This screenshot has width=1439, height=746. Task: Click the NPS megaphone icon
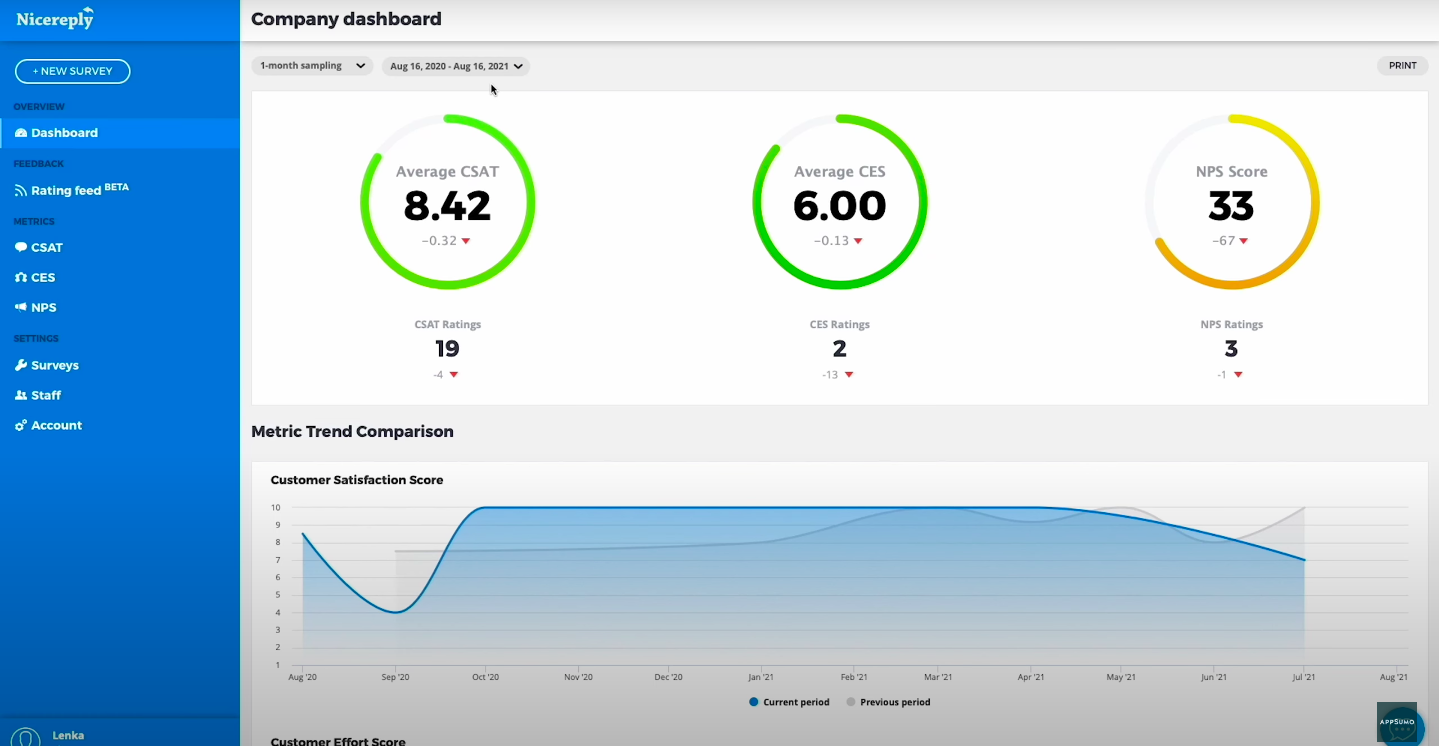tap(21, 308)
